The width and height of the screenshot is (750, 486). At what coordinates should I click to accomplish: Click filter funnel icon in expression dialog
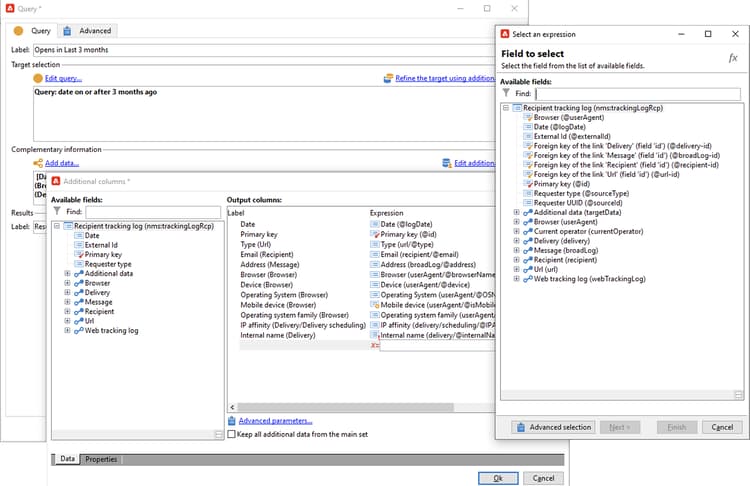[x=506, y=93]
